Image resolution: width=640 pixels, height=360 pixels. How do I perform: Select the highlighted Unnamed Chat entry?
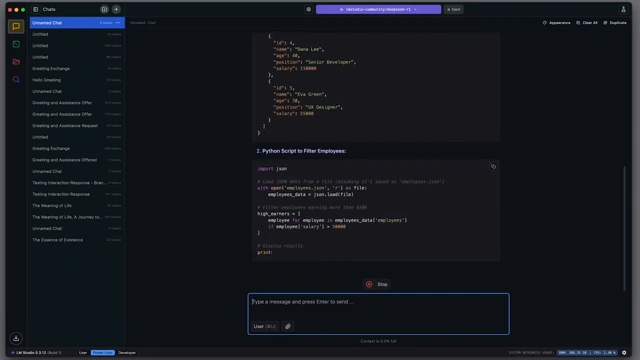[x=77, y=23]
